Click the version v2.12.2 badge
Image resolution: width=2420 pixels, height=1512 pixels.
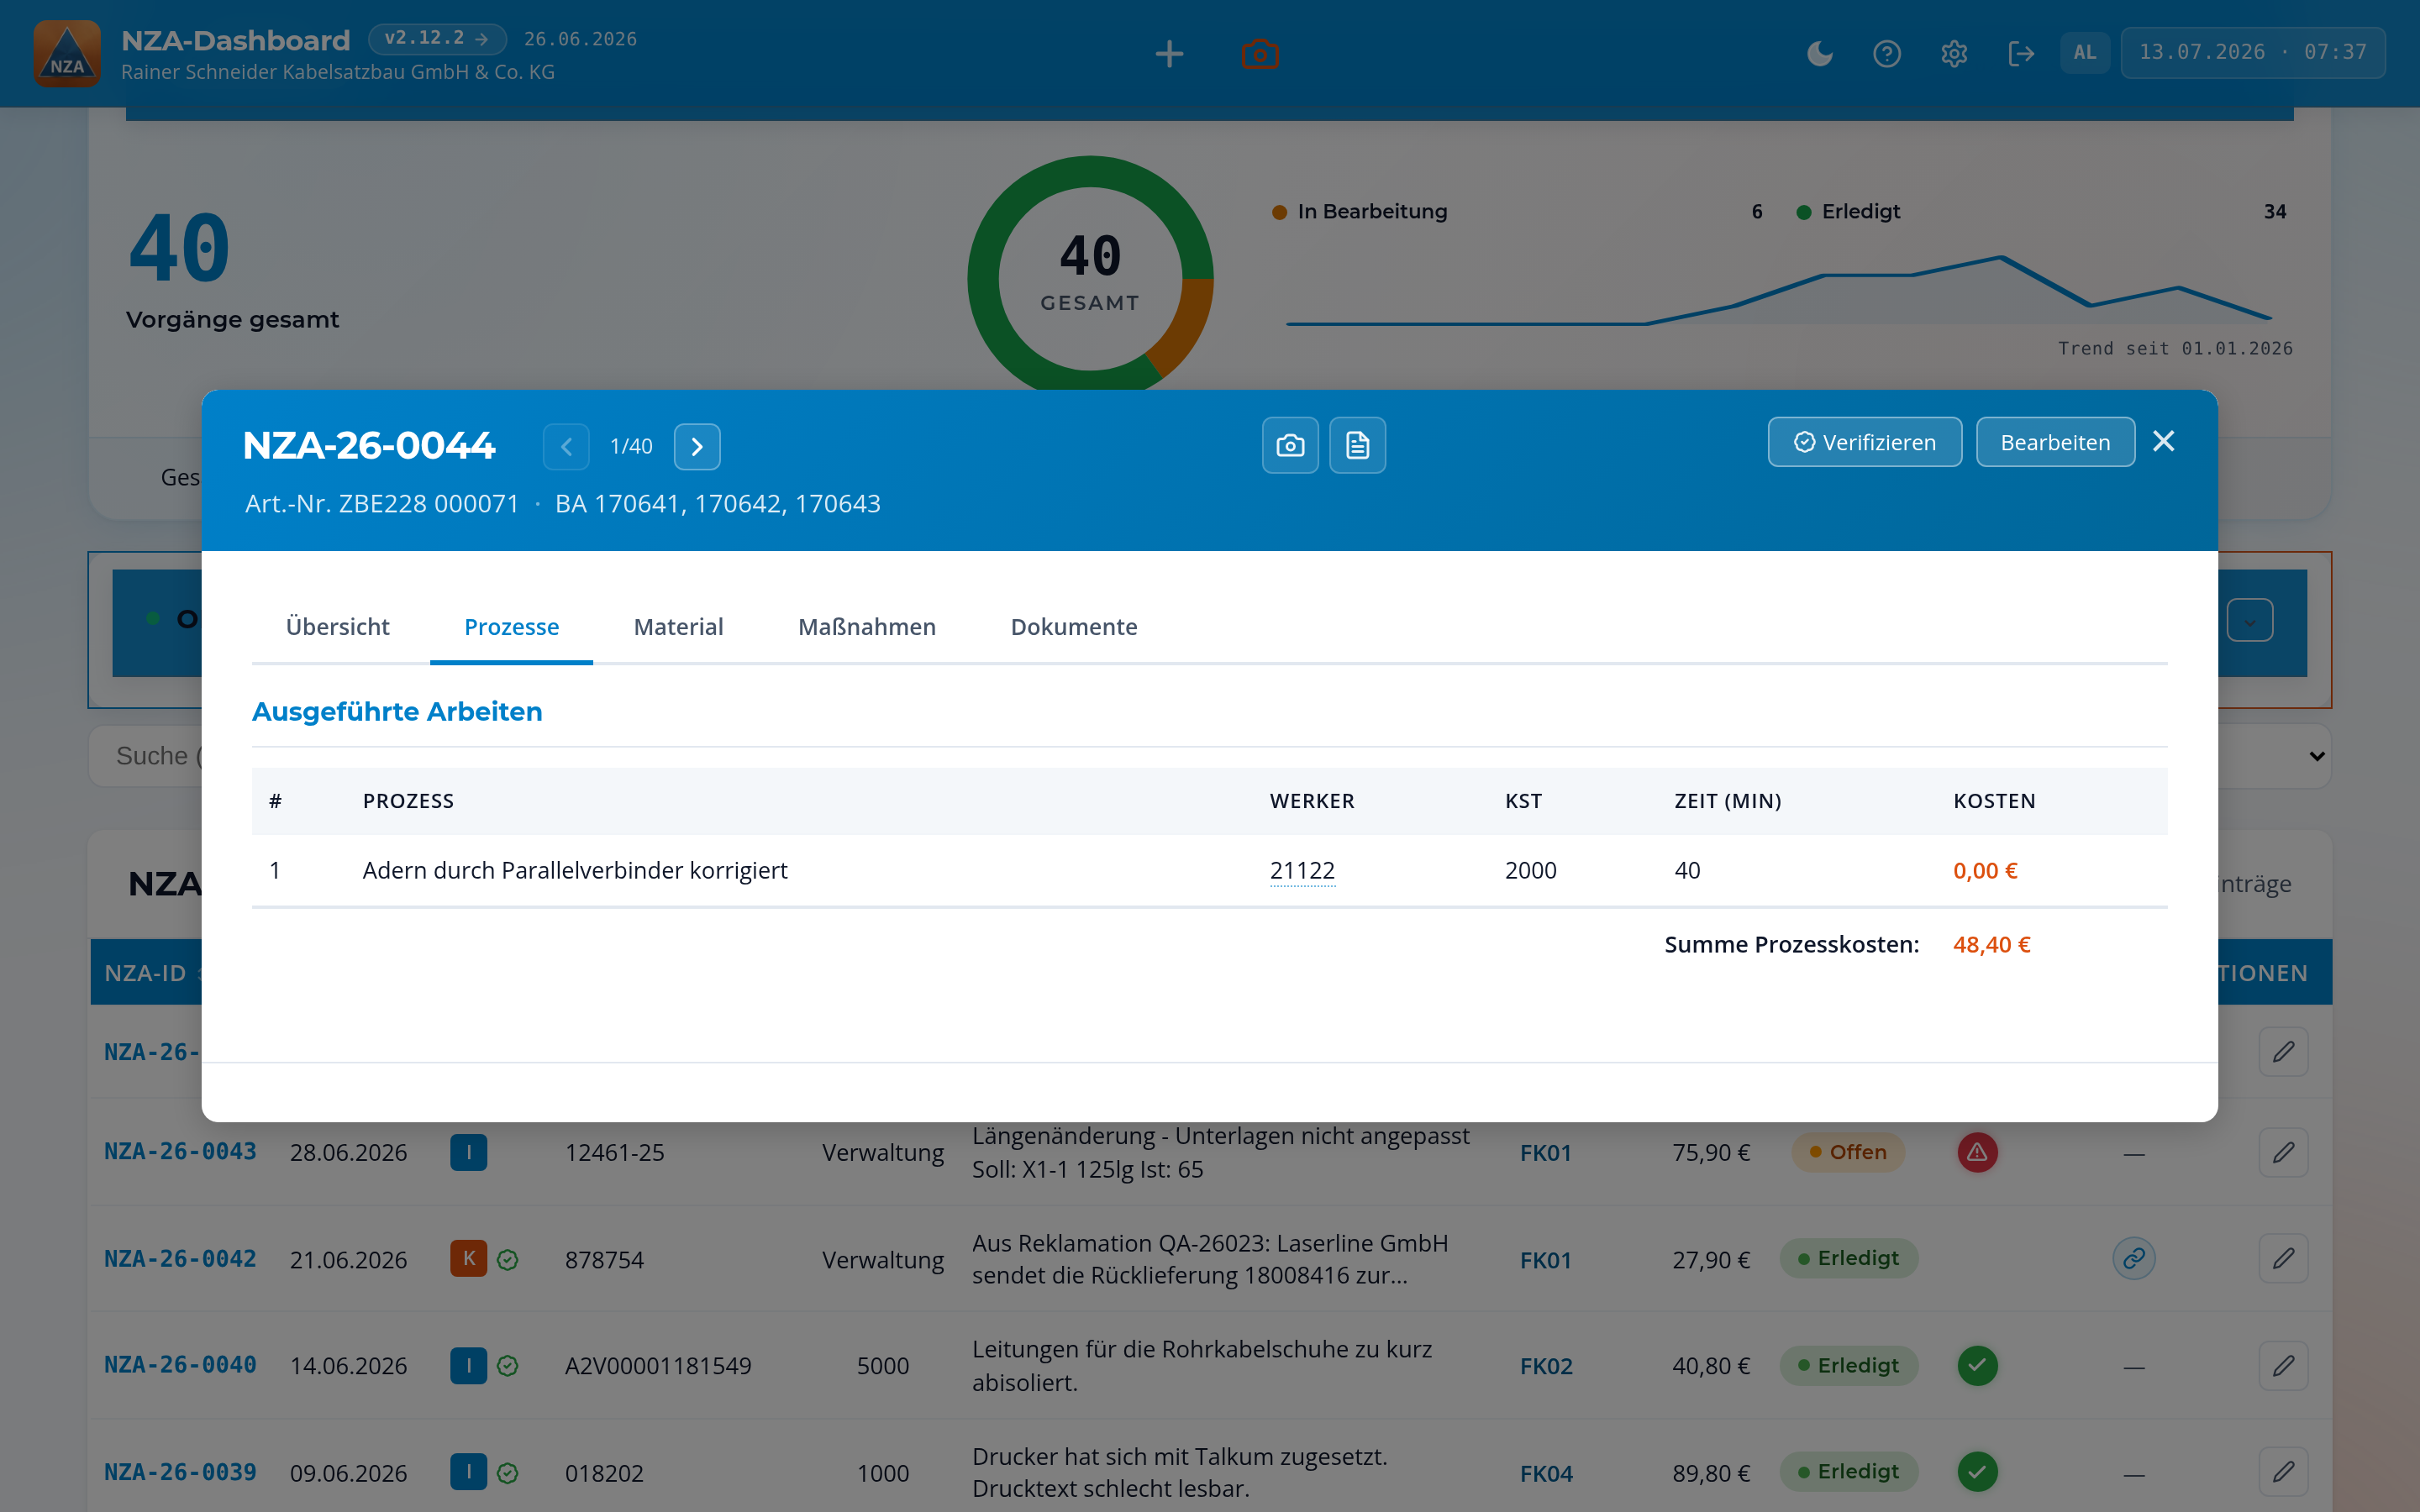437,38
